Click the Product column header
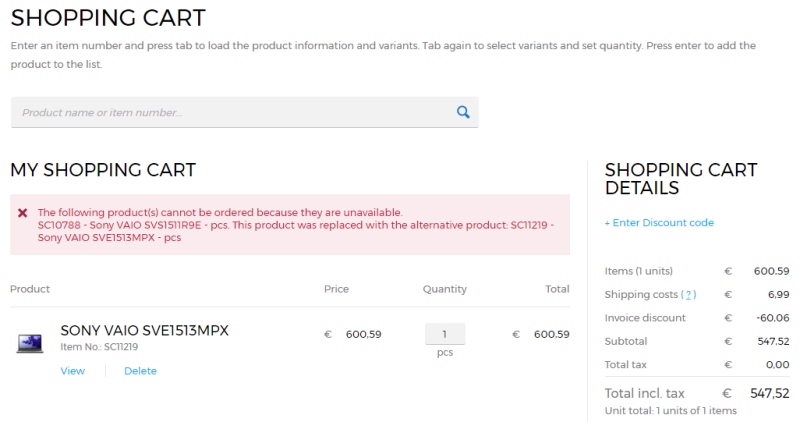Screen dimensions: 800x422 [30, 289]
